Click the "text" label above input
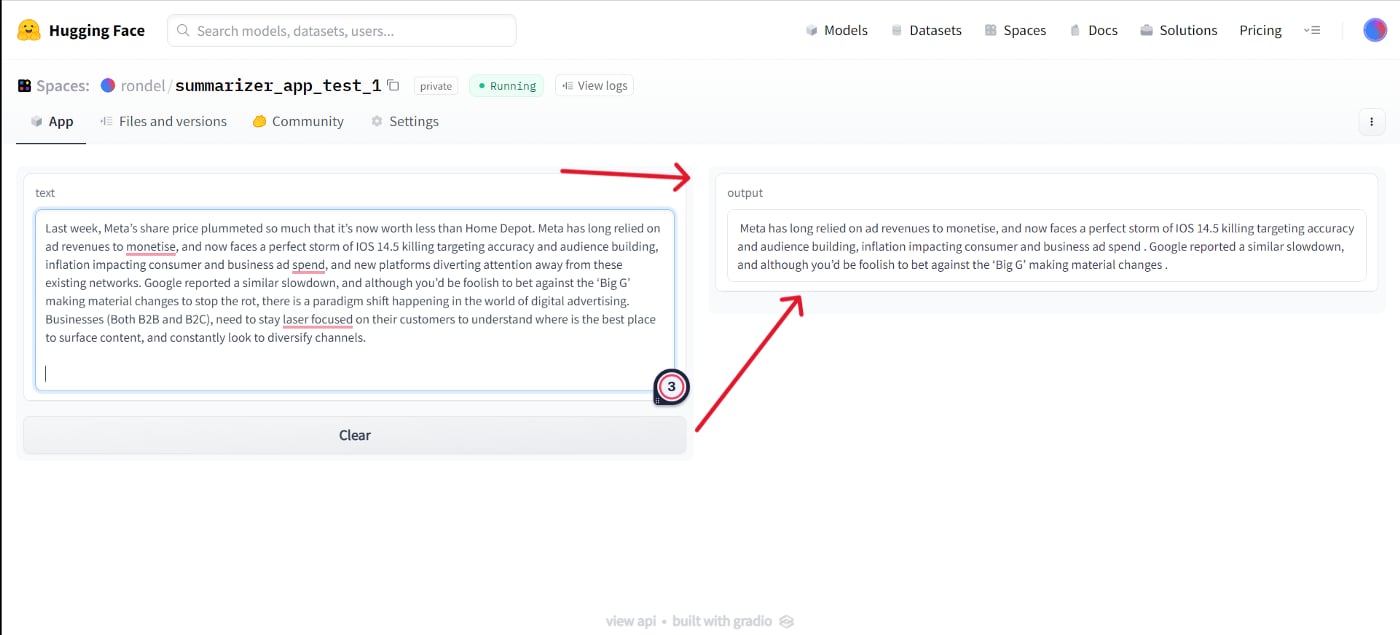 [x=45, y=192]
